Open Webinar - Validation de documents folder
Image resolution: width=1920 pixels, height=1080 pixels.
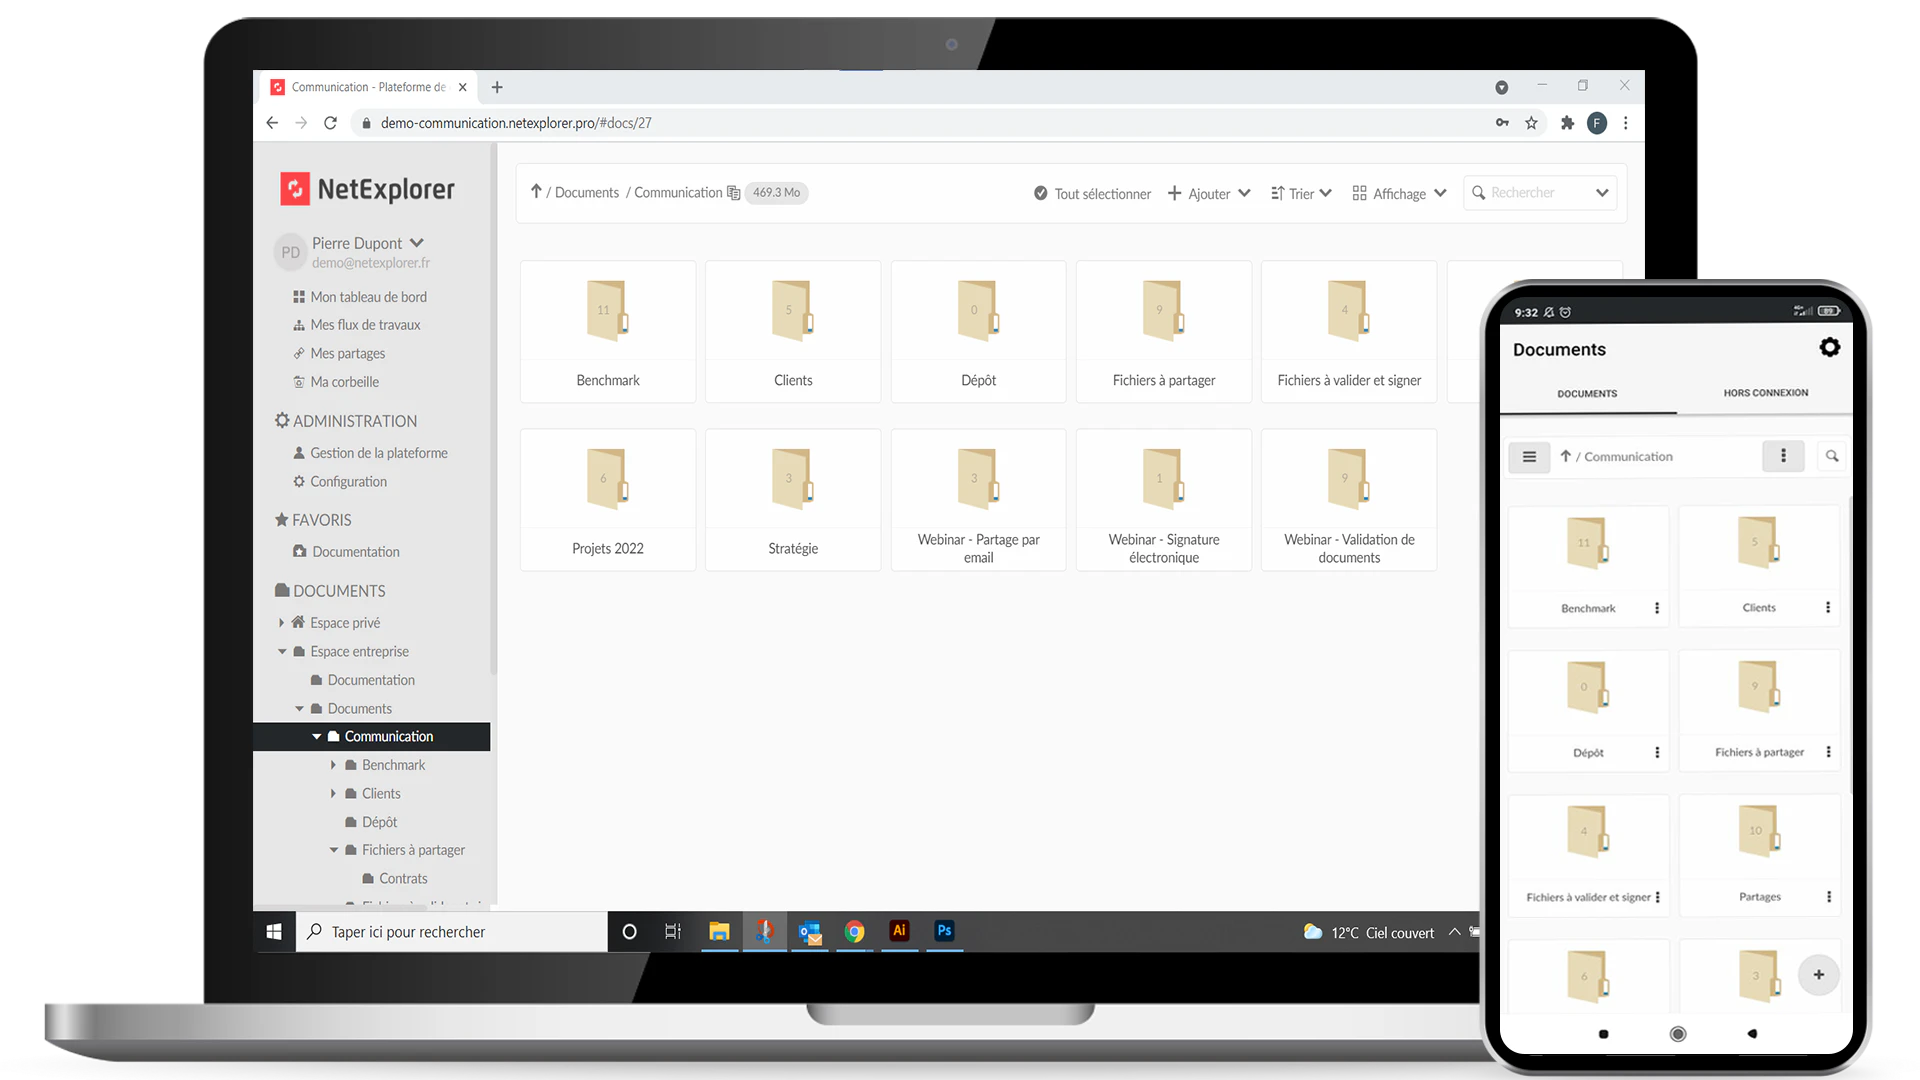[1349, 499]
